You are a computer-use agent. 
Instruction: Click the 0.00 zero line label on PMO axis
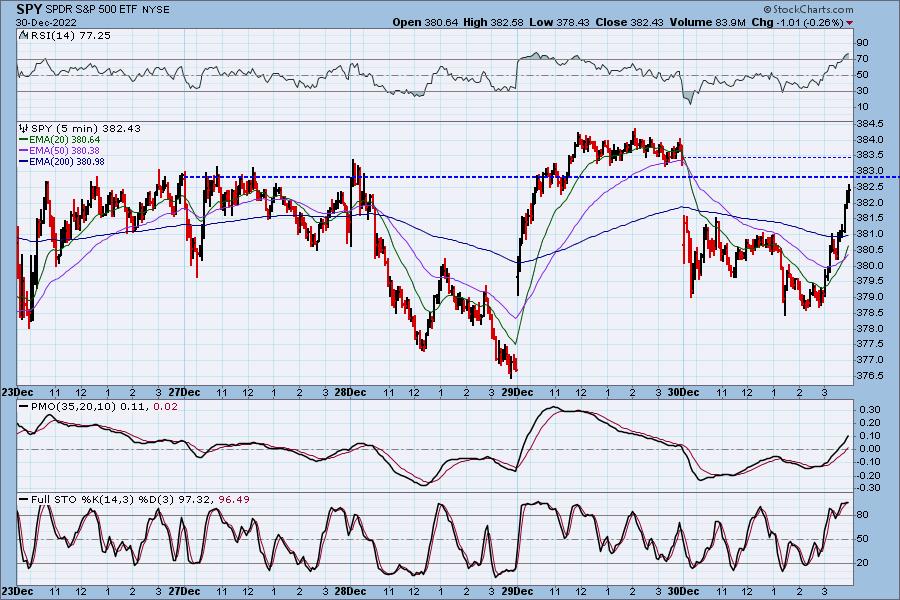tap(870, 449)
